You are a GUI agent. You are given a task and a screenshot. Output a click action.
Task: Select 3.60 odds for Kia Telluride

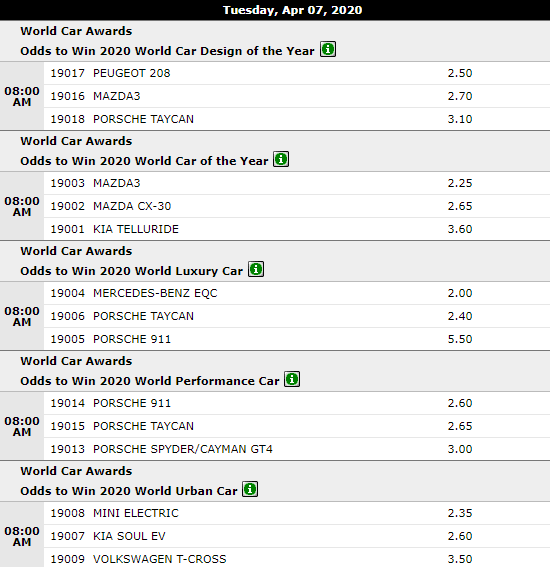tap(460, 229)
